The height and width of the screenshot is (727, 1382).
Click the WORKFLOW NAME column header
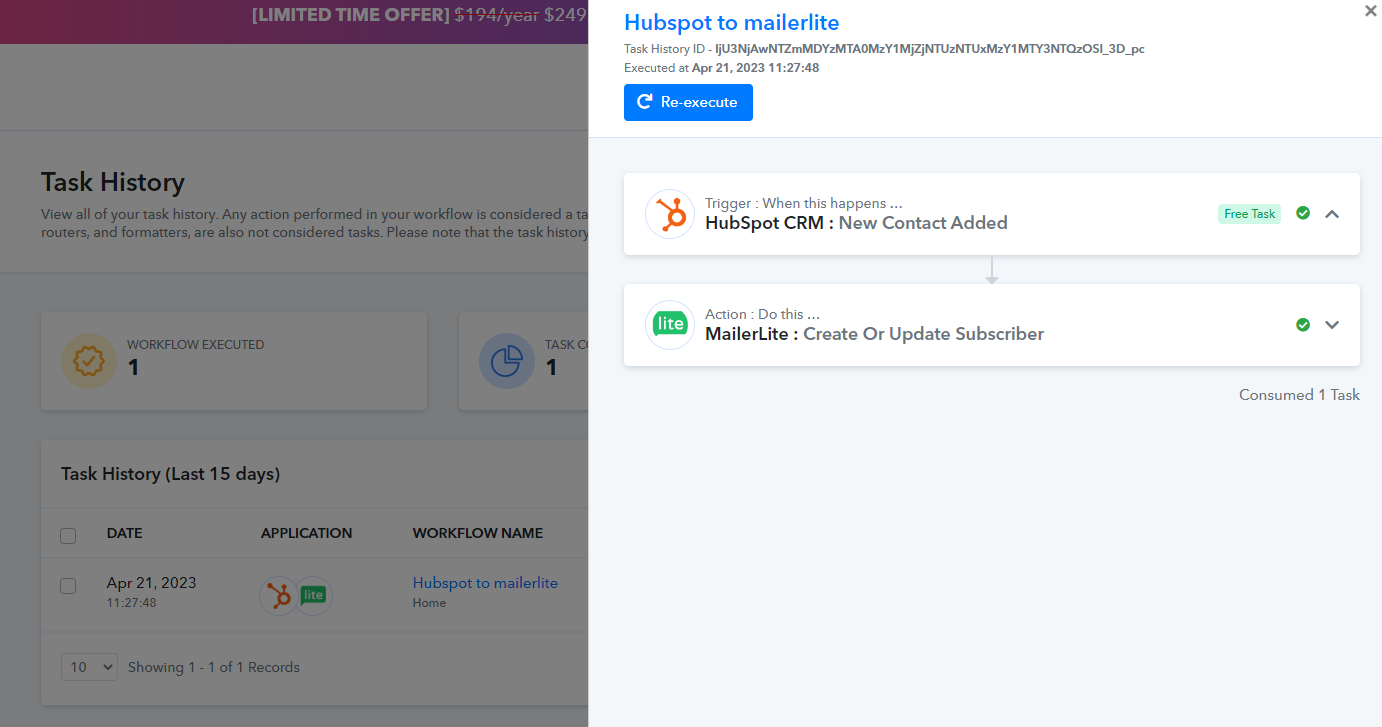click(x=478, y=533)
